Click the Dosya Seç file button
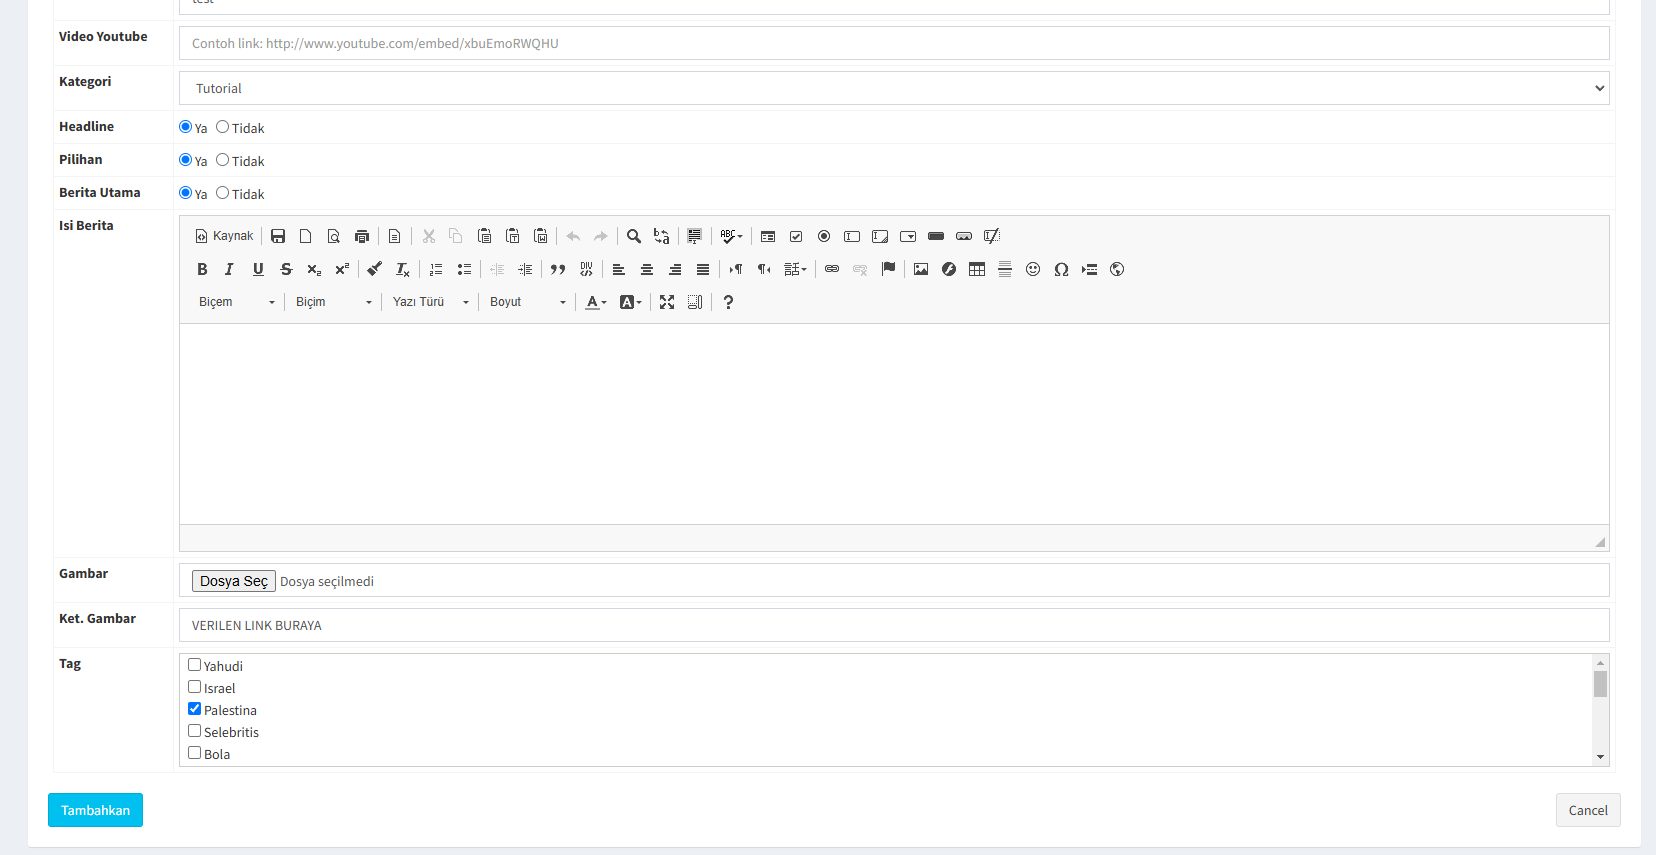This screenshot has width=1656, height=855. [x=234, y=581]
